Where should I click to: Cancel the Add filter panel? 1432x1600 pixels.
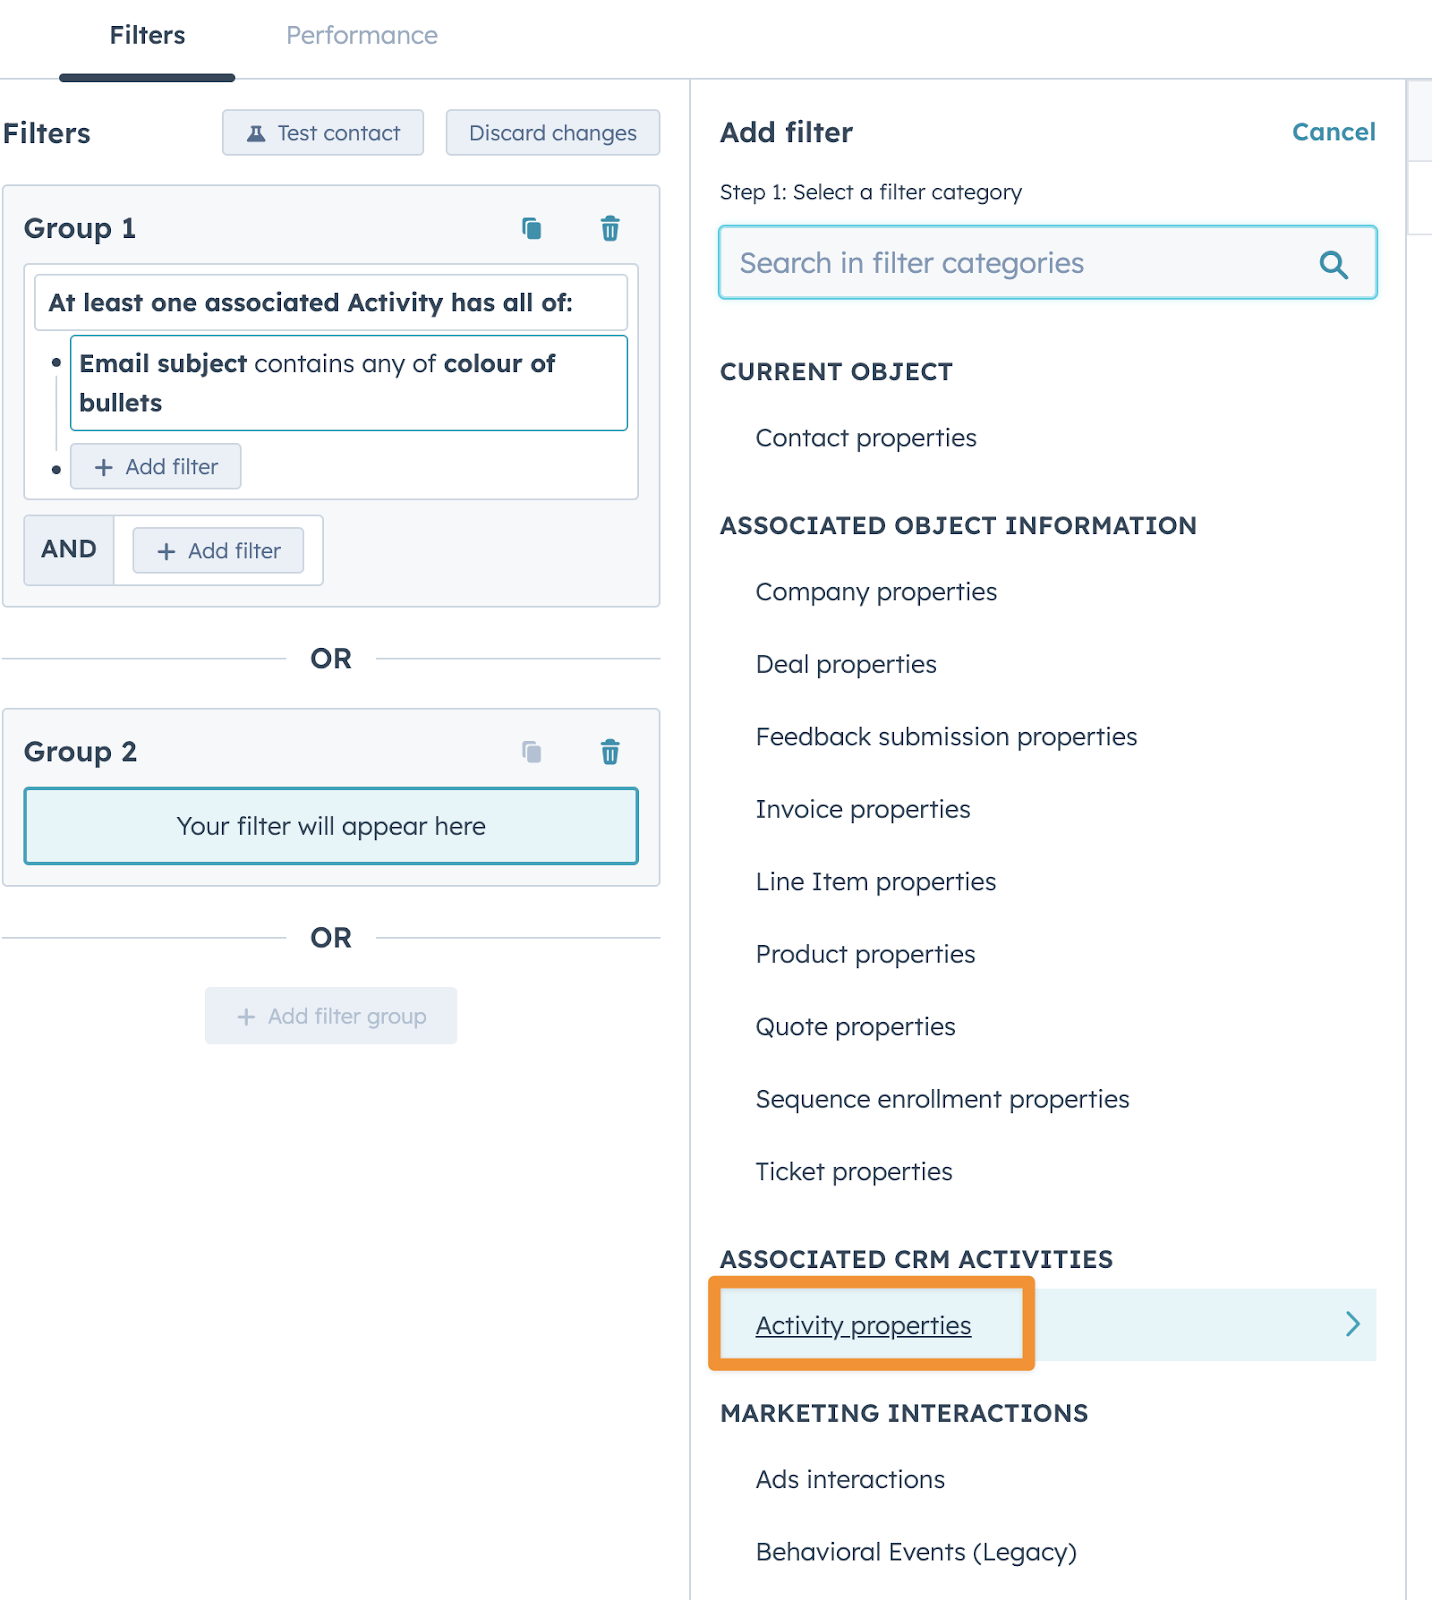pos(1334,131)
